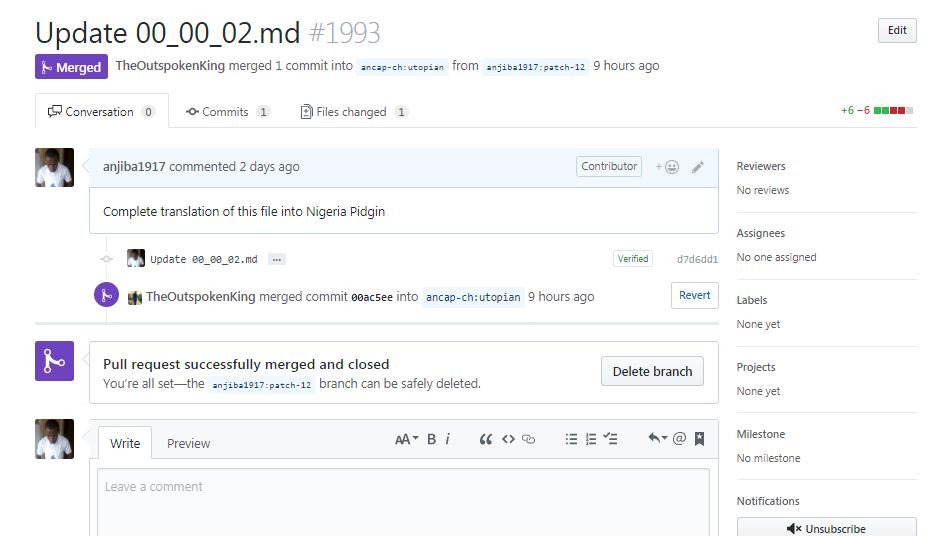
Task: Open saved replies dropdown
Action: (x=657, y=439)
